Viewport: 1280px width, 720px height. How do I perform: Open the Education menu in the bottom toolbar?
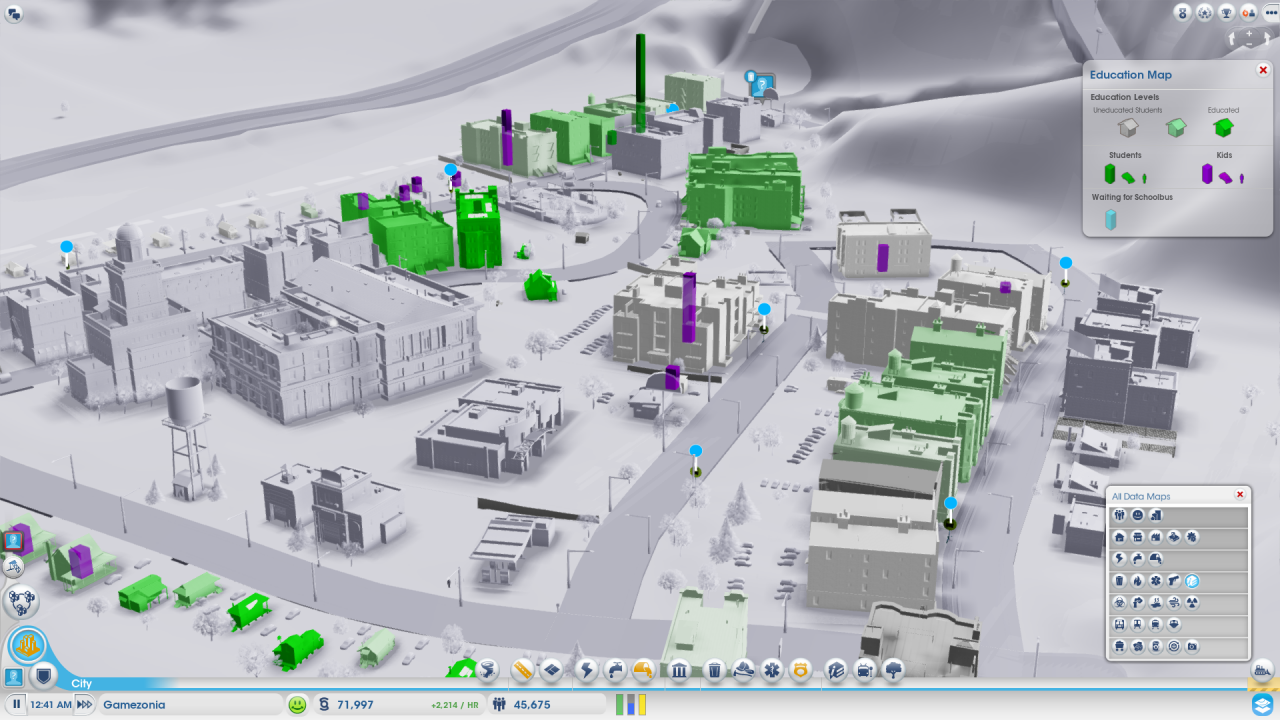coord(836,670)
